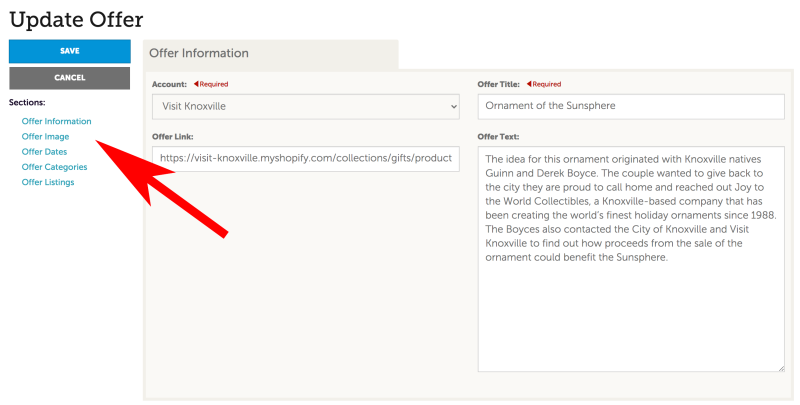This screenshot has height=405, width=800.
Task: Click the Update Offer page heading
Action: (x=76, y=19)
